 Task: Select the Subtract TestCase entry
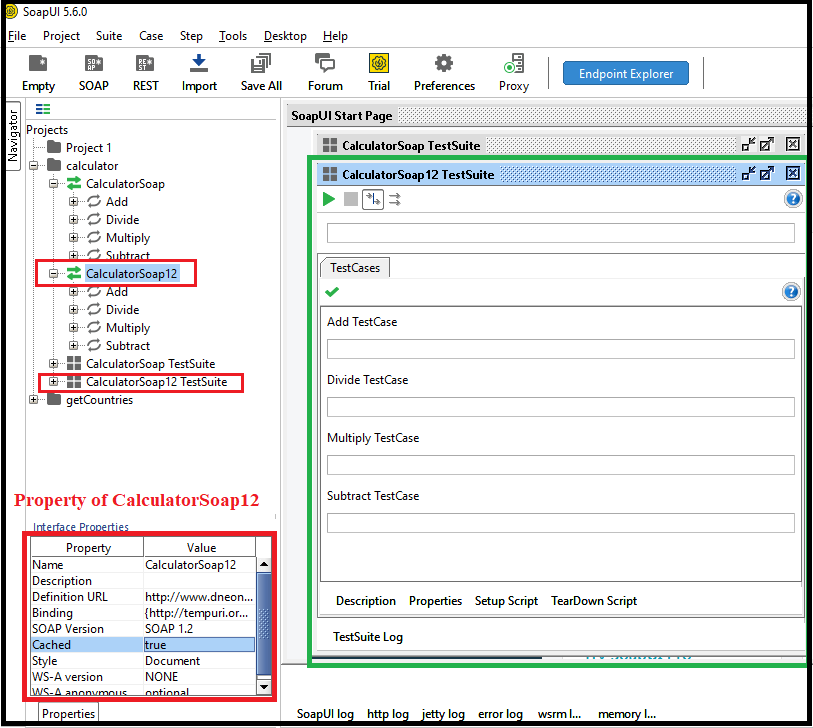click(x=373, y=496)
